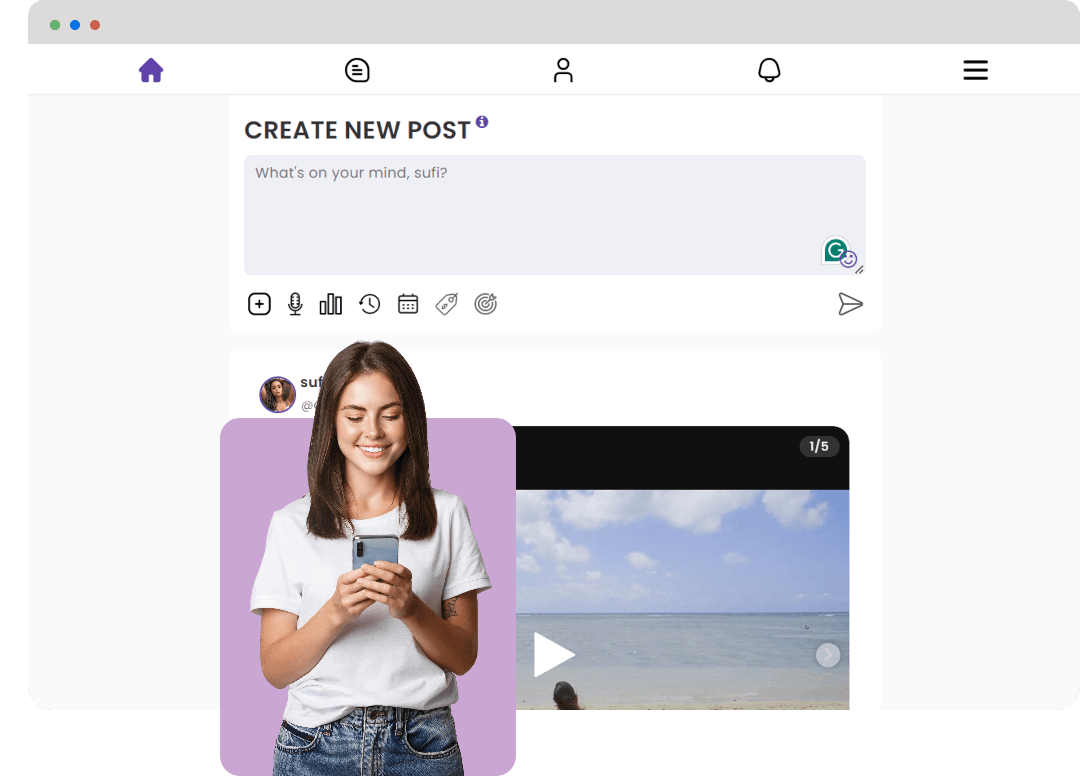The width and height of the screenshot is (1080, 776).
Task: Record audio with the microphone icon
Action: point(294,303)
